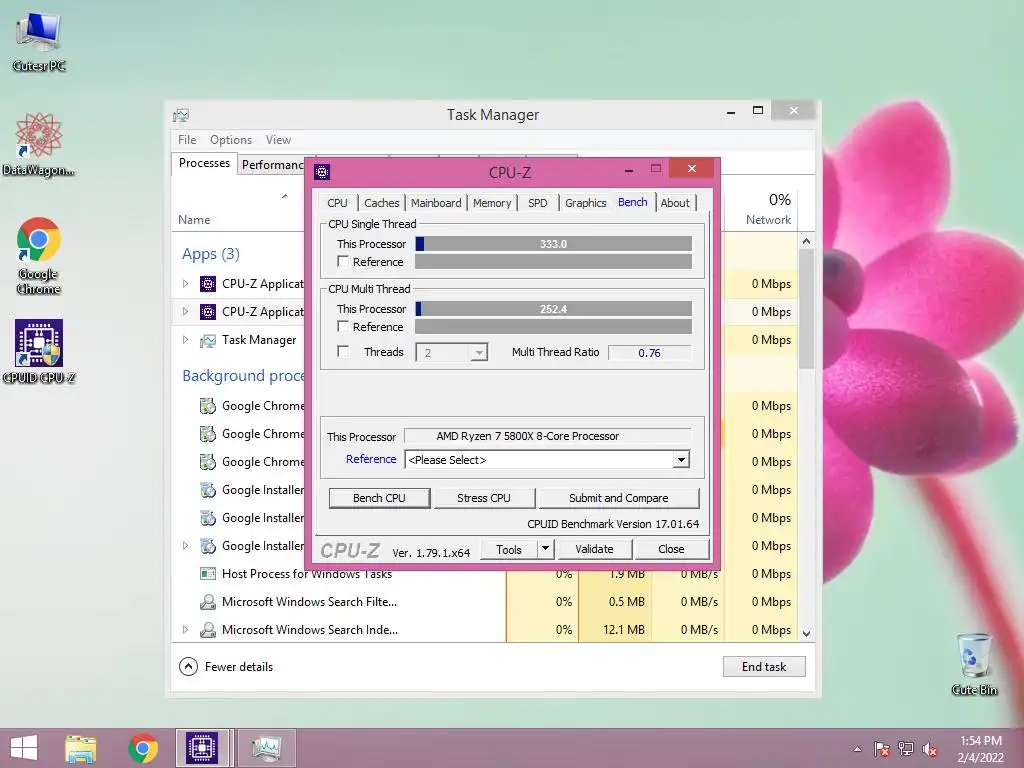Open the Windows Start button
This screenshot has width=1024, height=768.
point(24,748)
